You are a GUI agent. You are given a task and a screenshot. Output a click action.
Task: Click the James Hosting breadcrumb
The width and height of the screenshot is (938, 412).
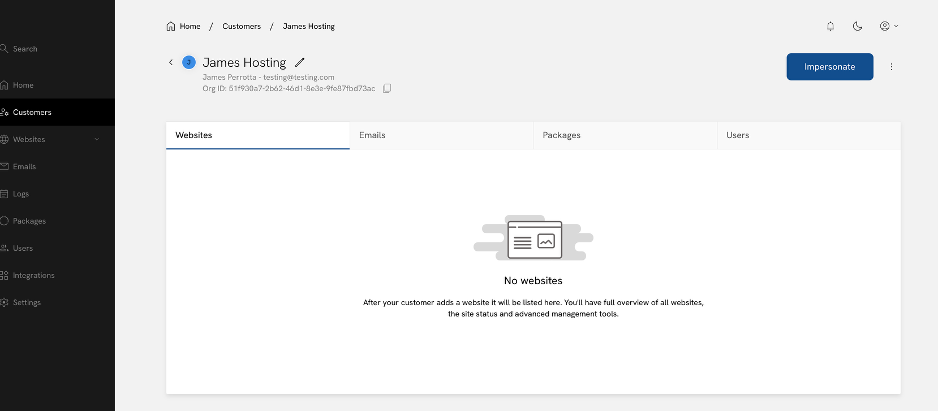click(309, 26)
